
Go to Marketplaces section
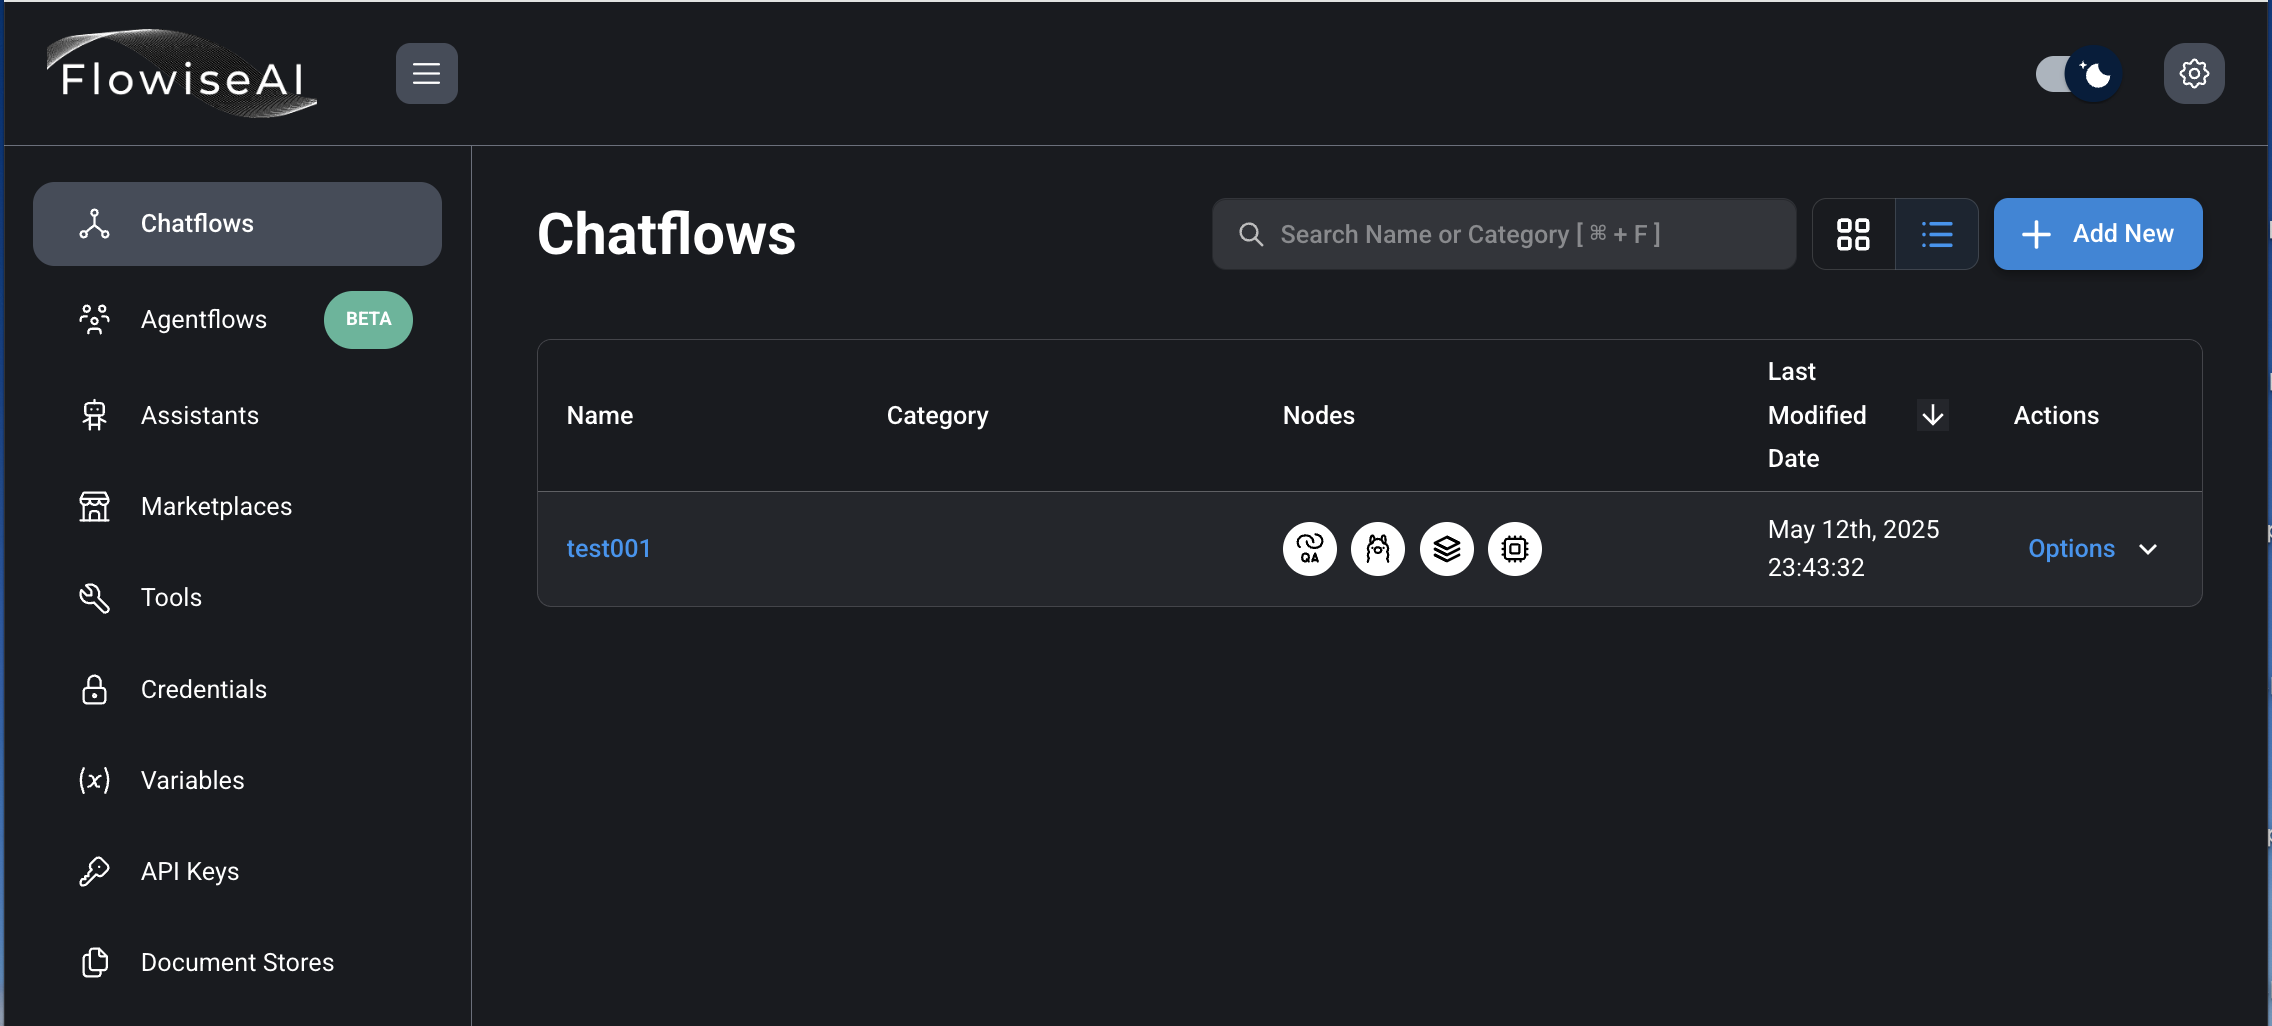point(216,507)
